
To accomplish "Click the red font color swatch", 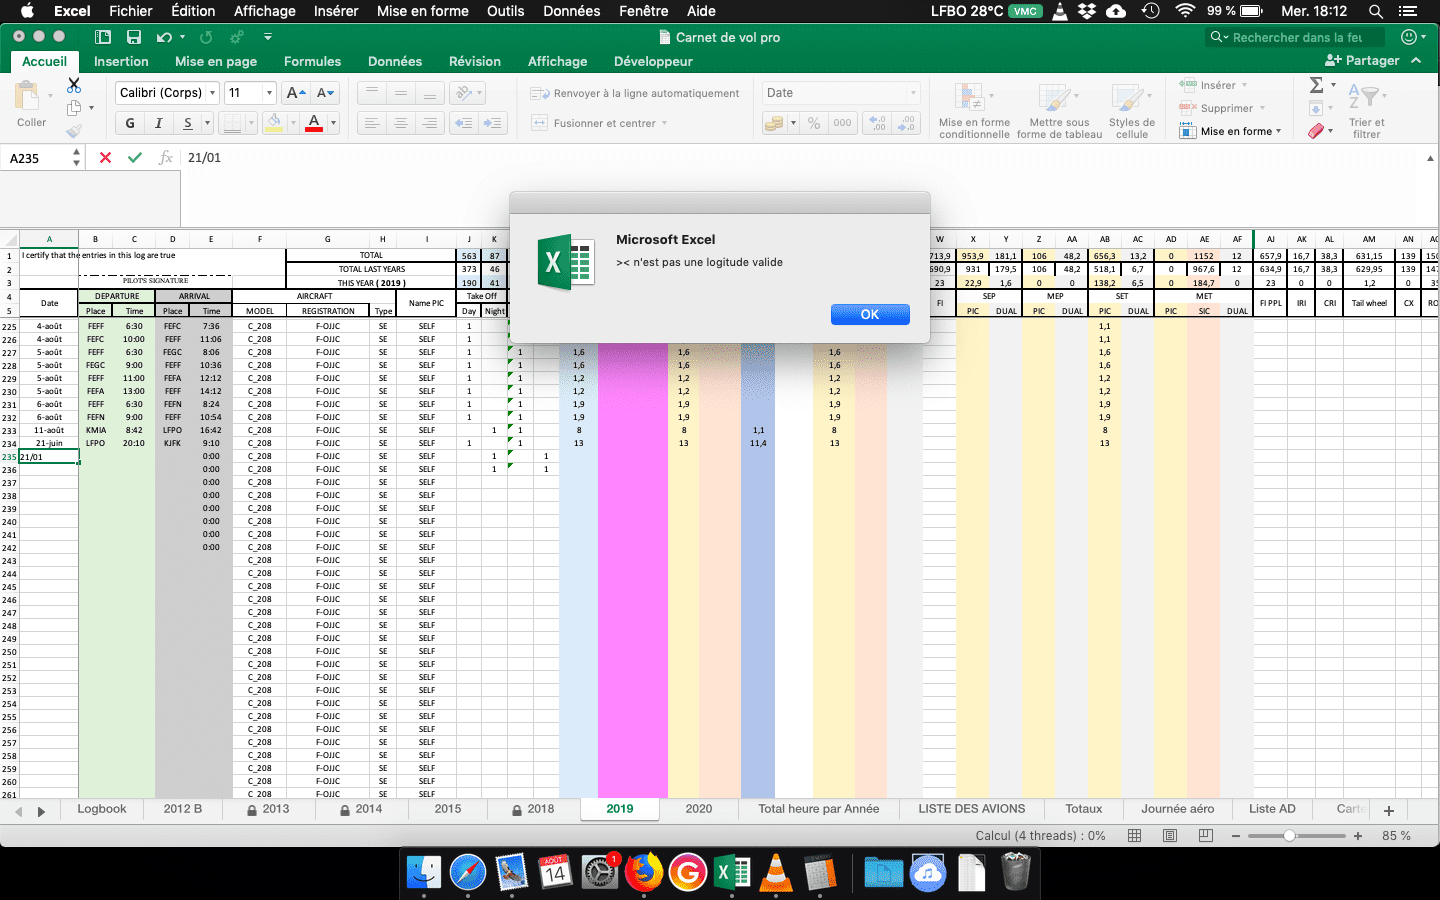I will (x=314, y=123).
